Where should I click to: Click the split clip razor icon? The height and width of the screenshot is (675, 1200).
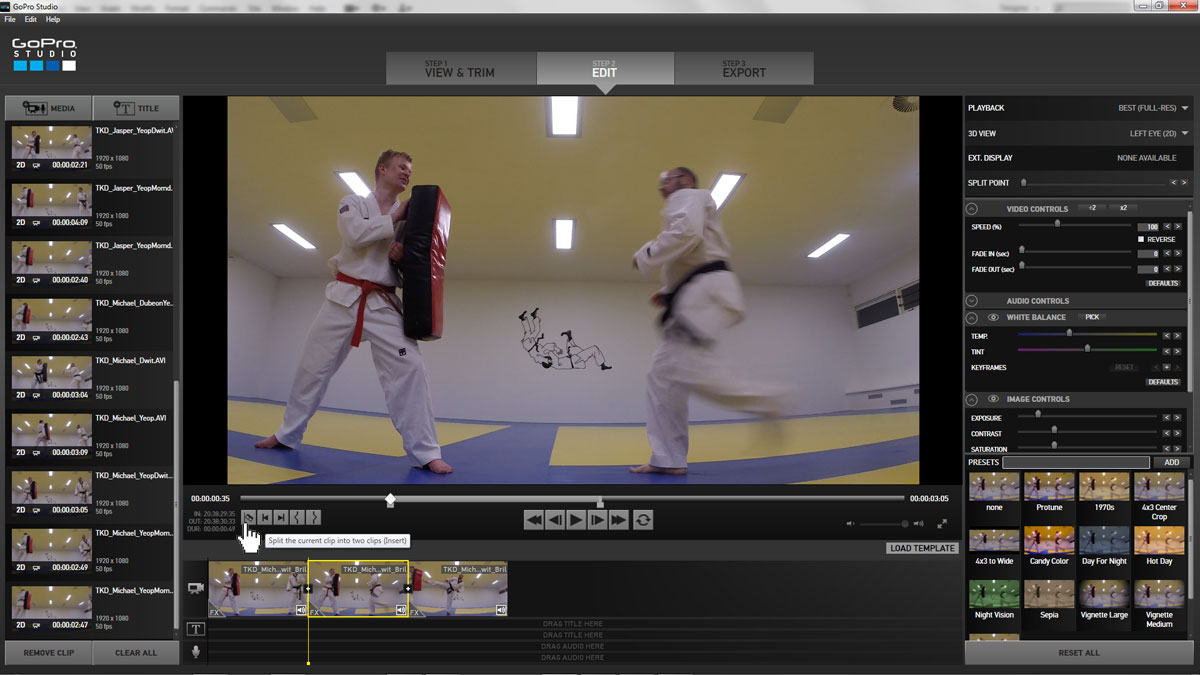coord(249,517)
